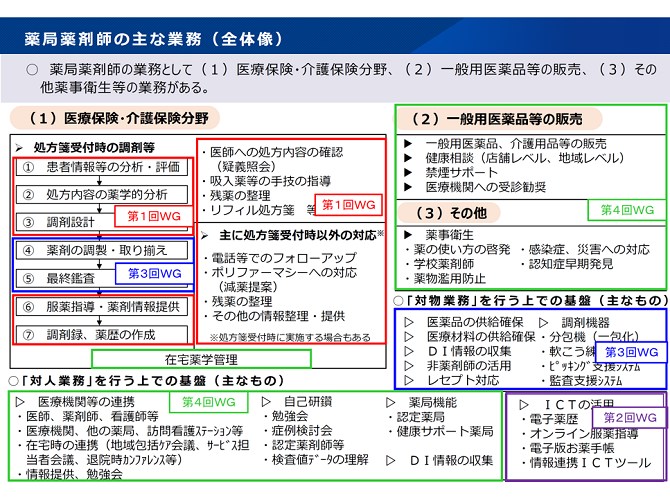Click the circled number ① before 患者情報等の分析・評価
This screenshot has width=670, height=500.
(29, 168)
